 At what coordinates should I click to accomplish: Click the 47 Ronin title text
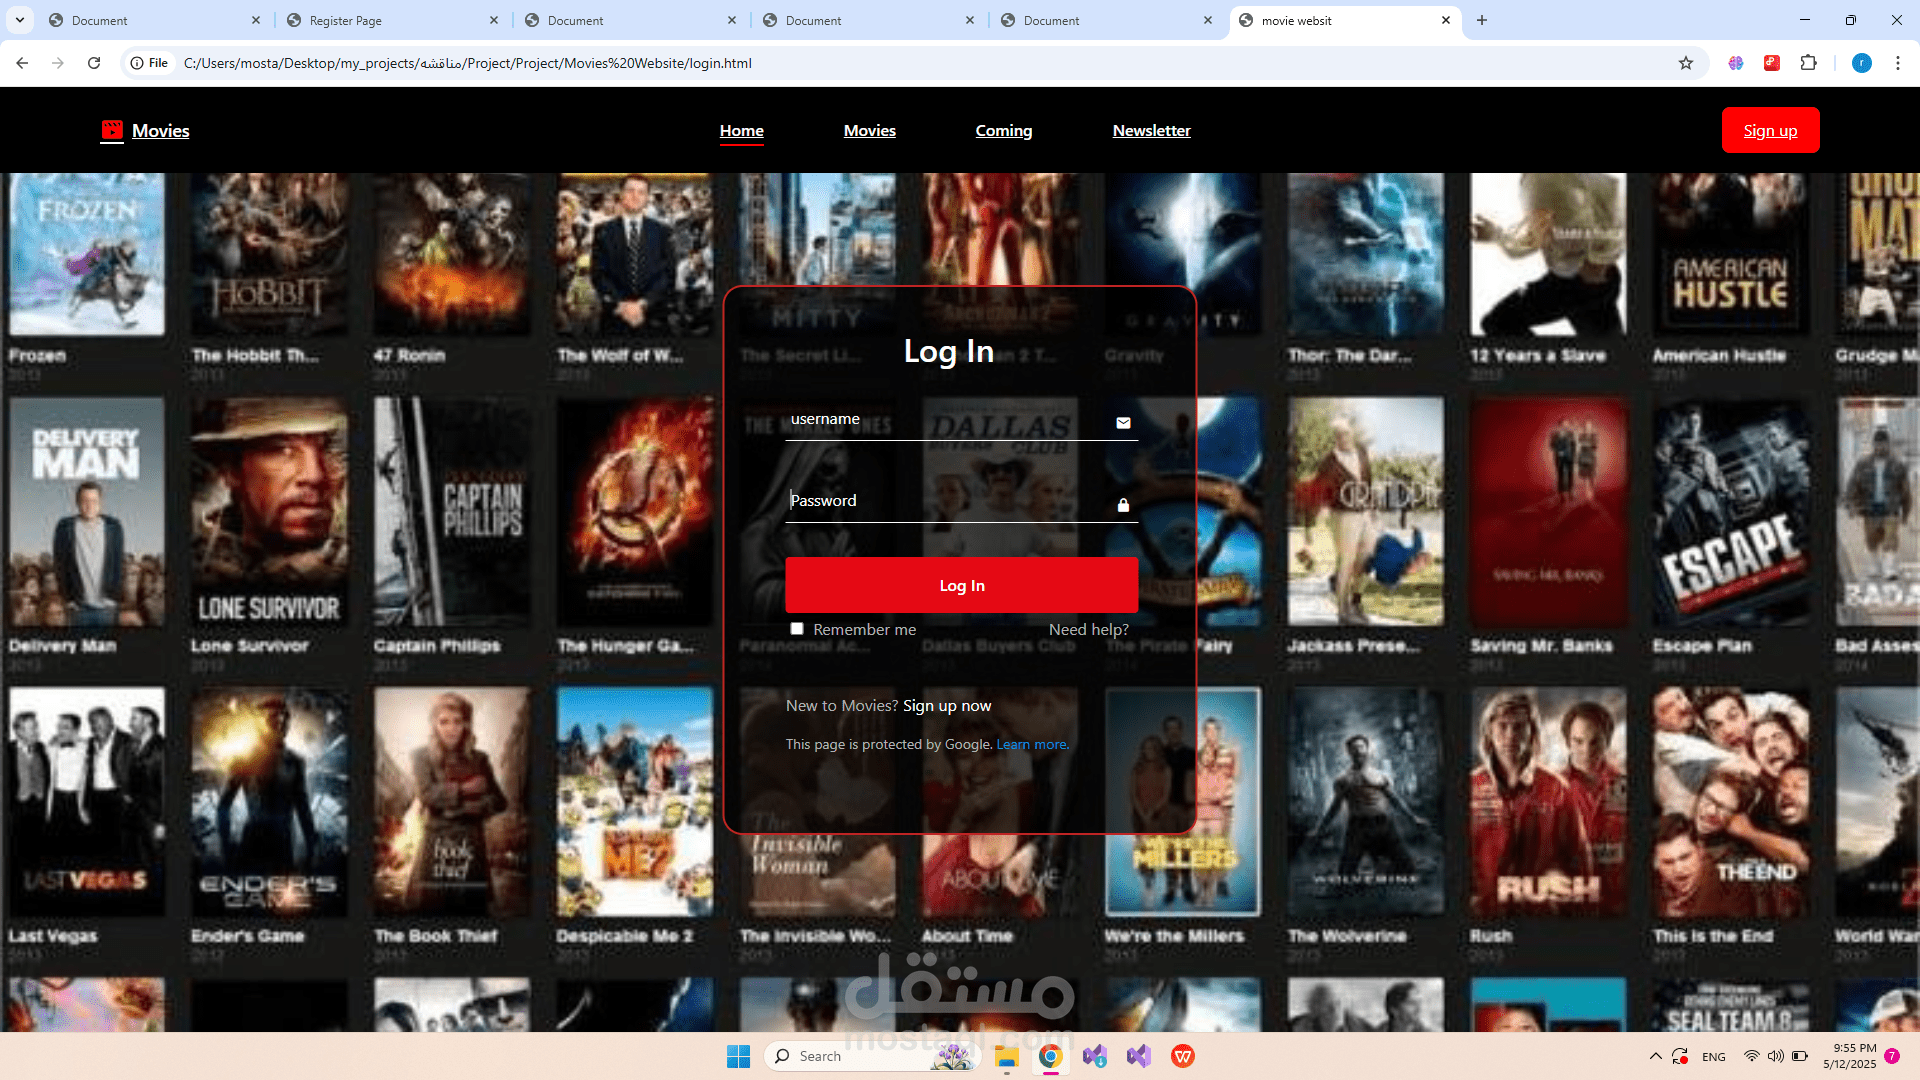[x=409, y=355]
